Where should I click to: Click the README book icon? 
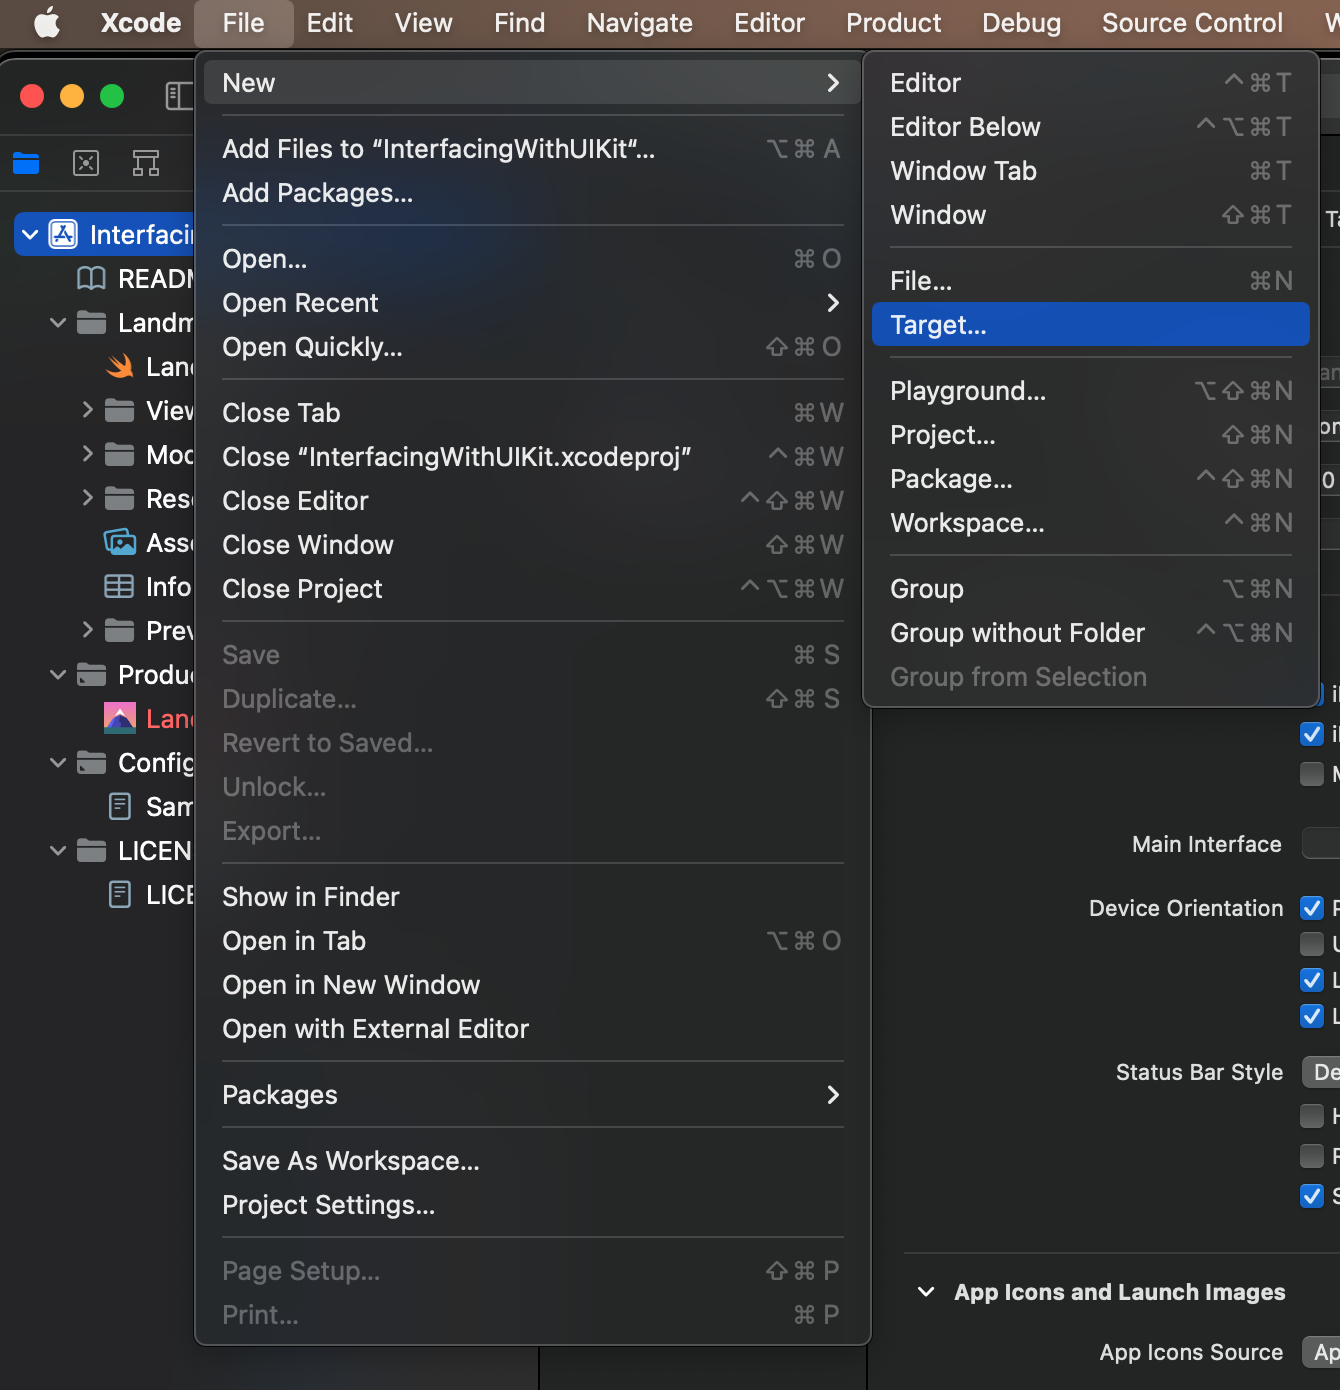point(91,278)
